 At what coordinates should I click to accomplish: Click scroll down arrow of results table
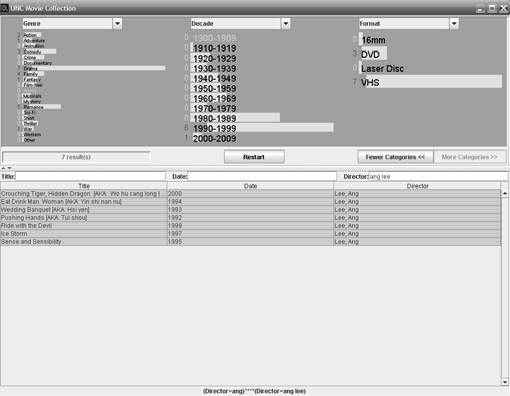505,382
